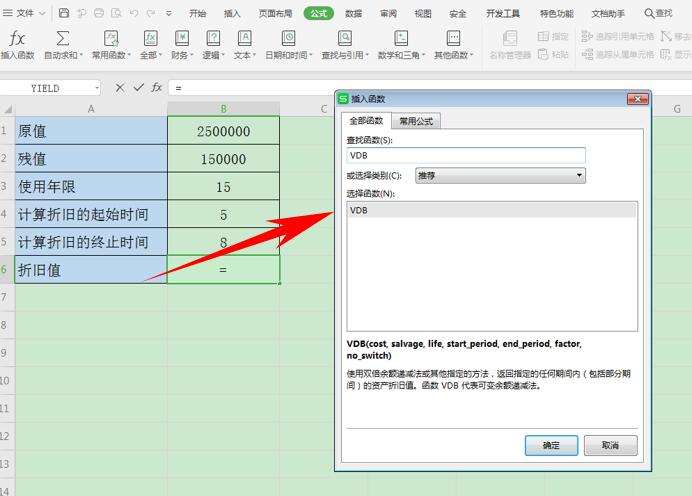Viewport: 692px width, 496px height.
Task: Switch to the 插入 (Insert) ribbon tab
Action: (x=232, y=13)
